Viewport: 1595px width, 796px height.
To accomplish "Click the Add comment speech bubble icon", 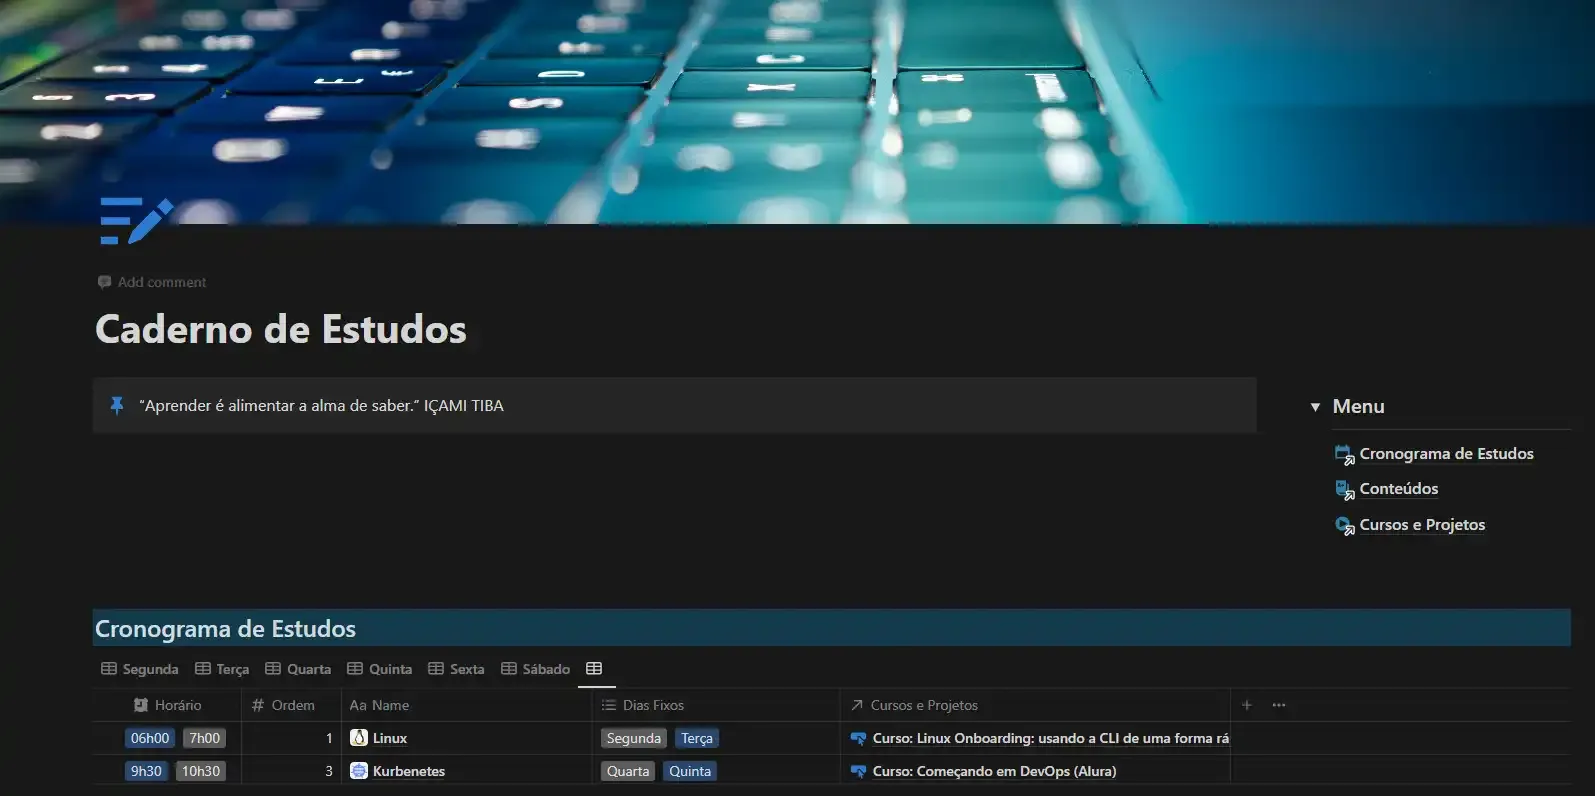I will pos(104,282).
